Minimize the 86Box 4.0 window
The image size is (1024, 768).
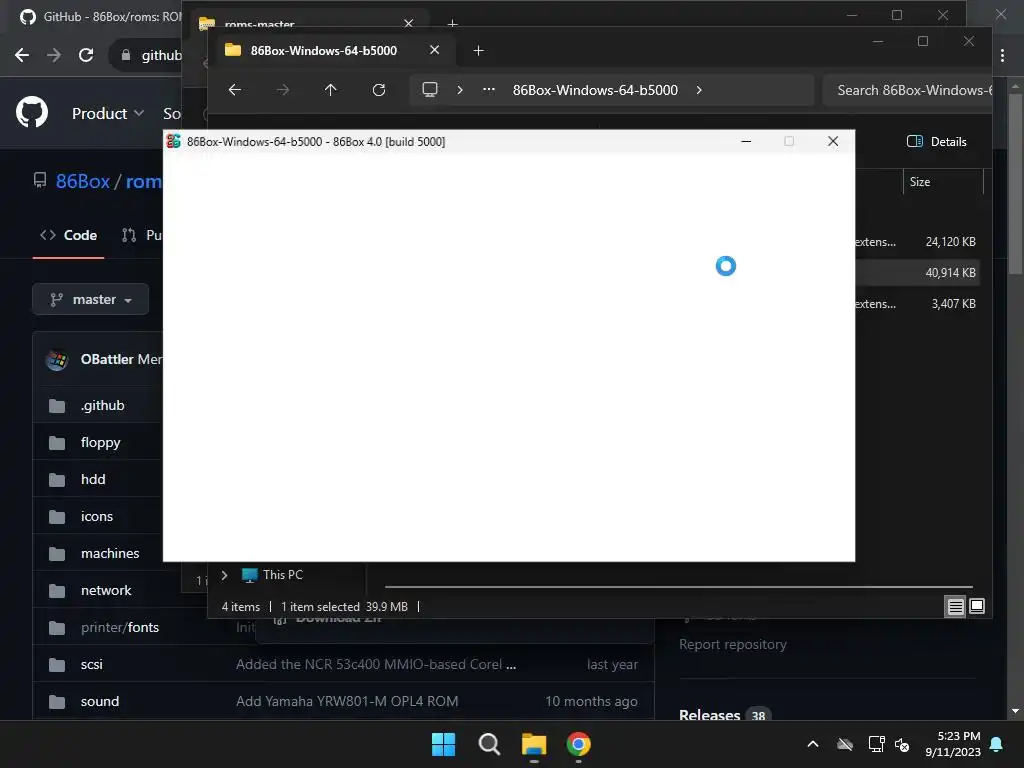click(746, 141)
